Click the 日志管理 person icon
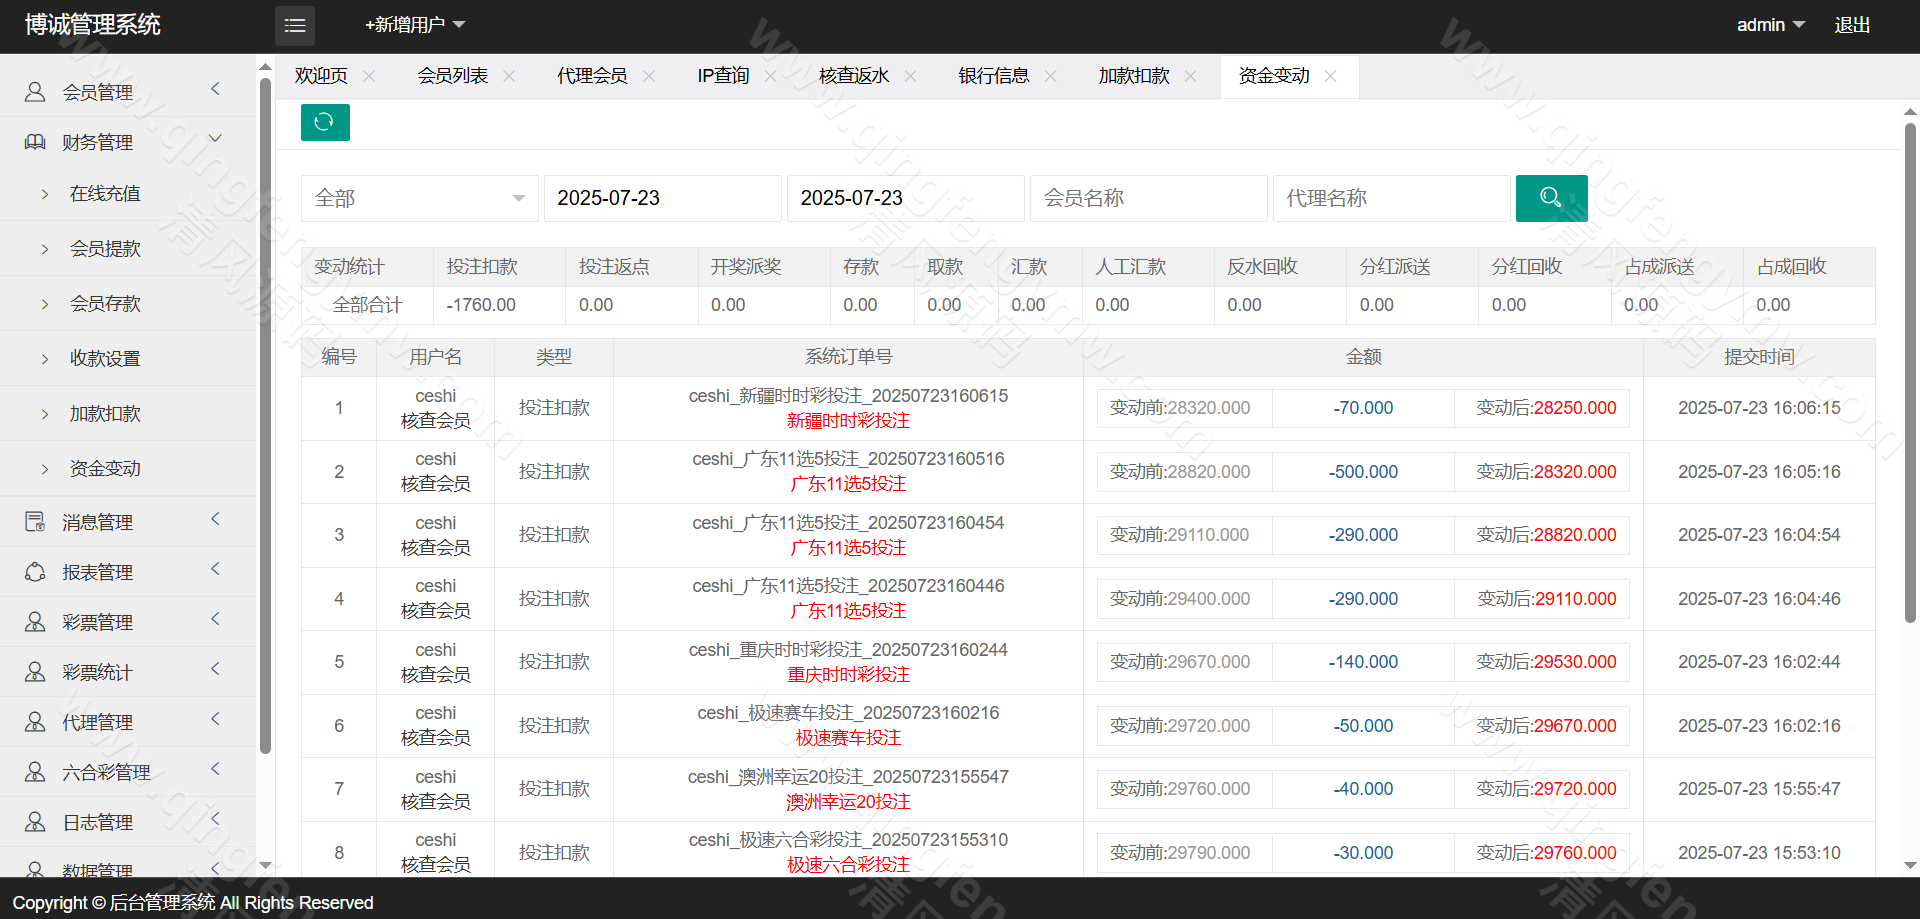 point(35,822)
